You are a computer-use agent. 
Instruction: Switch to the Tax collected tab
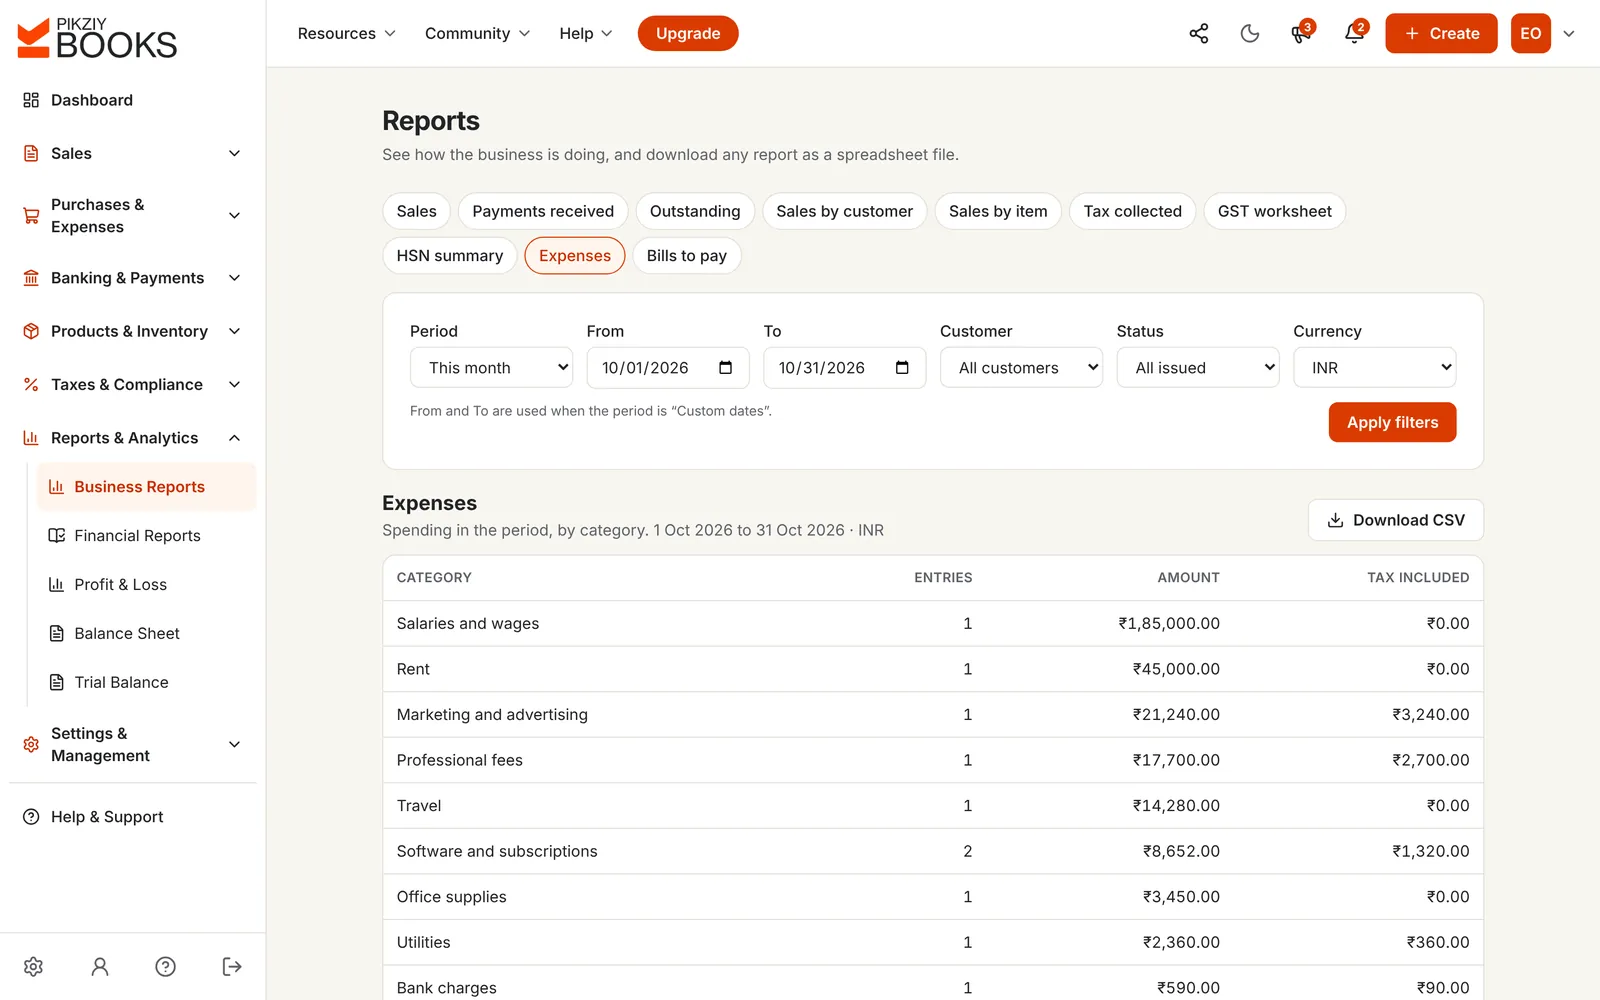[1132, 211]
